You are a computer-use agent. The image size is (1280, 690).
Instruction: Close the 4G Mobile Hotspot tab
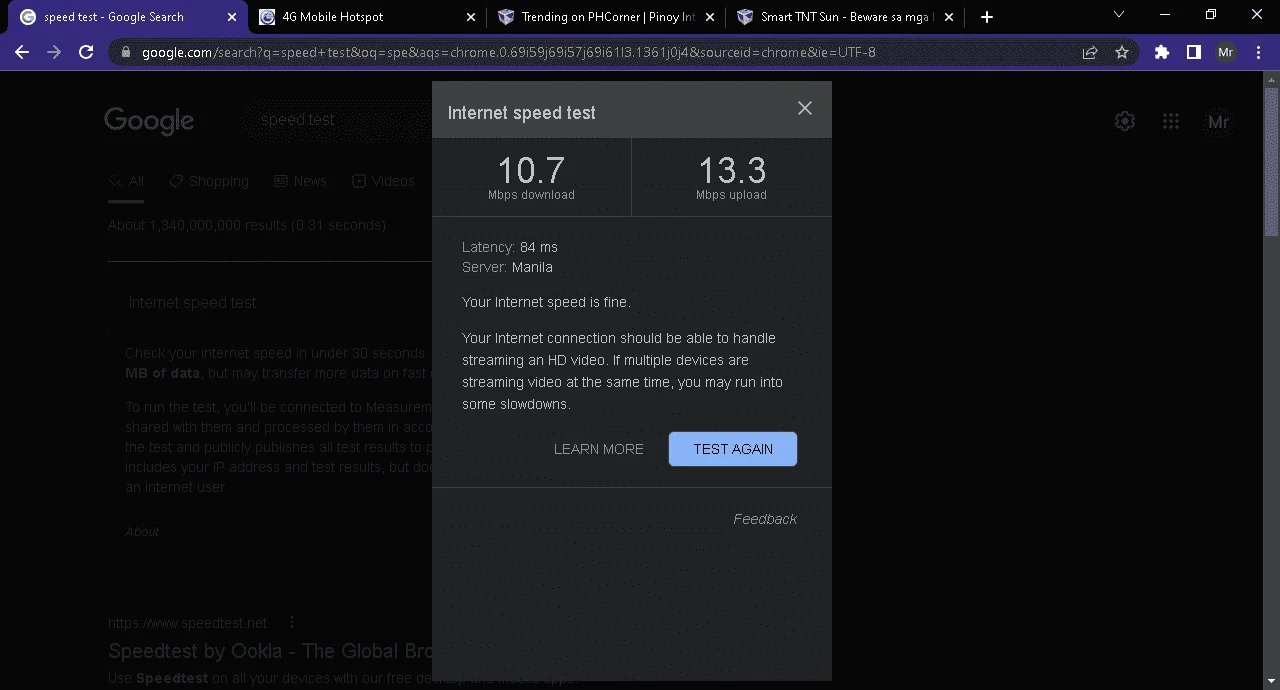point(471,17)
